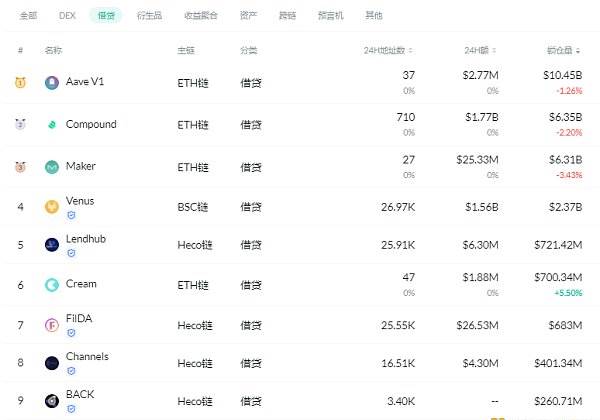
Task: Click the Cream logo icon
Action: (52, 285)
